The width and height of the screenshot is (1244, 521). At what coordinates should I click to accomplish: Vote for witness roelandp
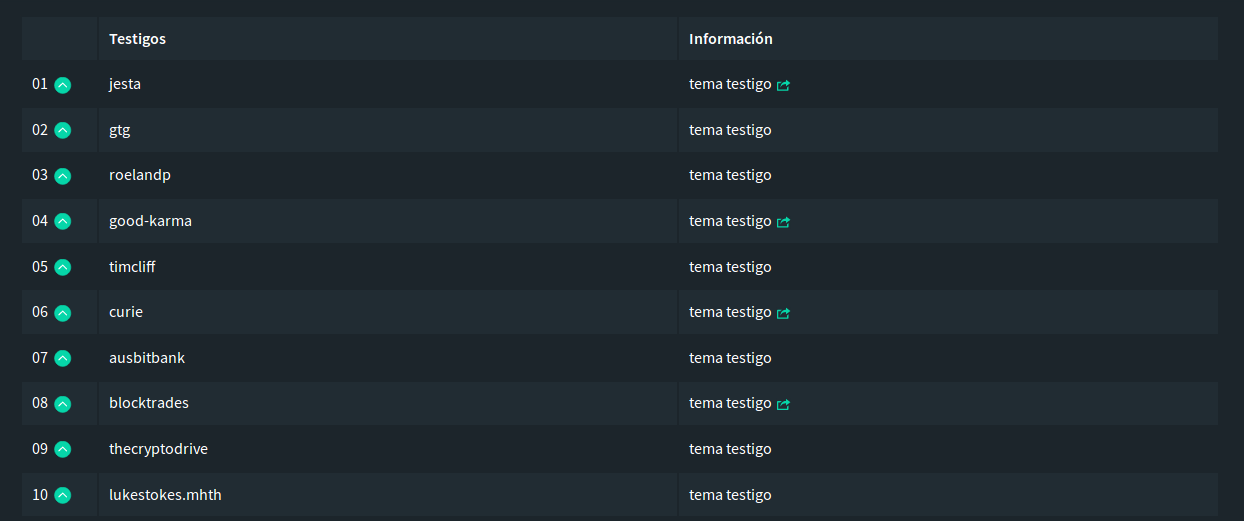pos(63,176)
